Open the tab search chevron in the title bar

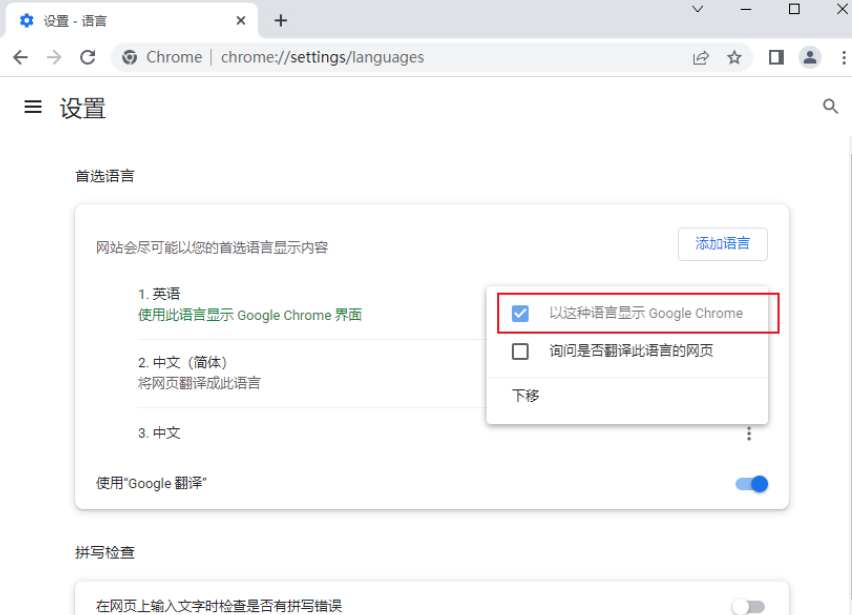pos(698,9)
